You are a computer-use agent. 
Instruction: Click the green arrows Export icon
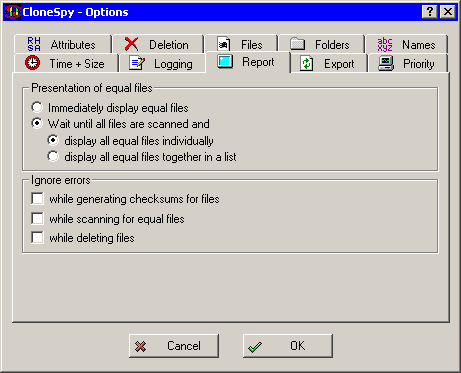[306, 63]
